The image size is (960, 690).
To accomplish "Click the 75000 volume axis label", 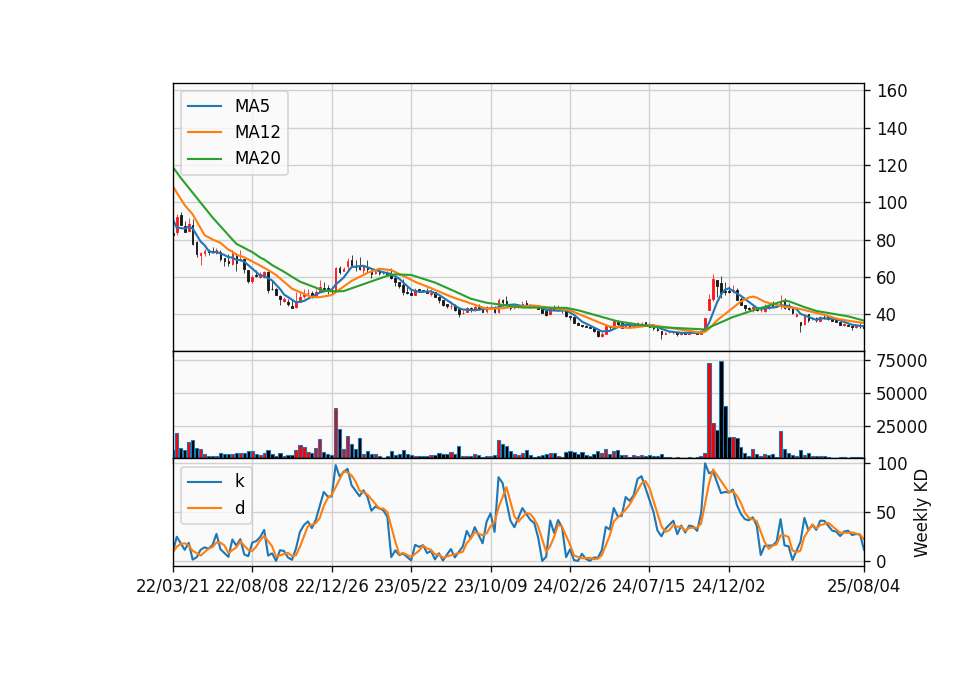I will tap(902, 361).
